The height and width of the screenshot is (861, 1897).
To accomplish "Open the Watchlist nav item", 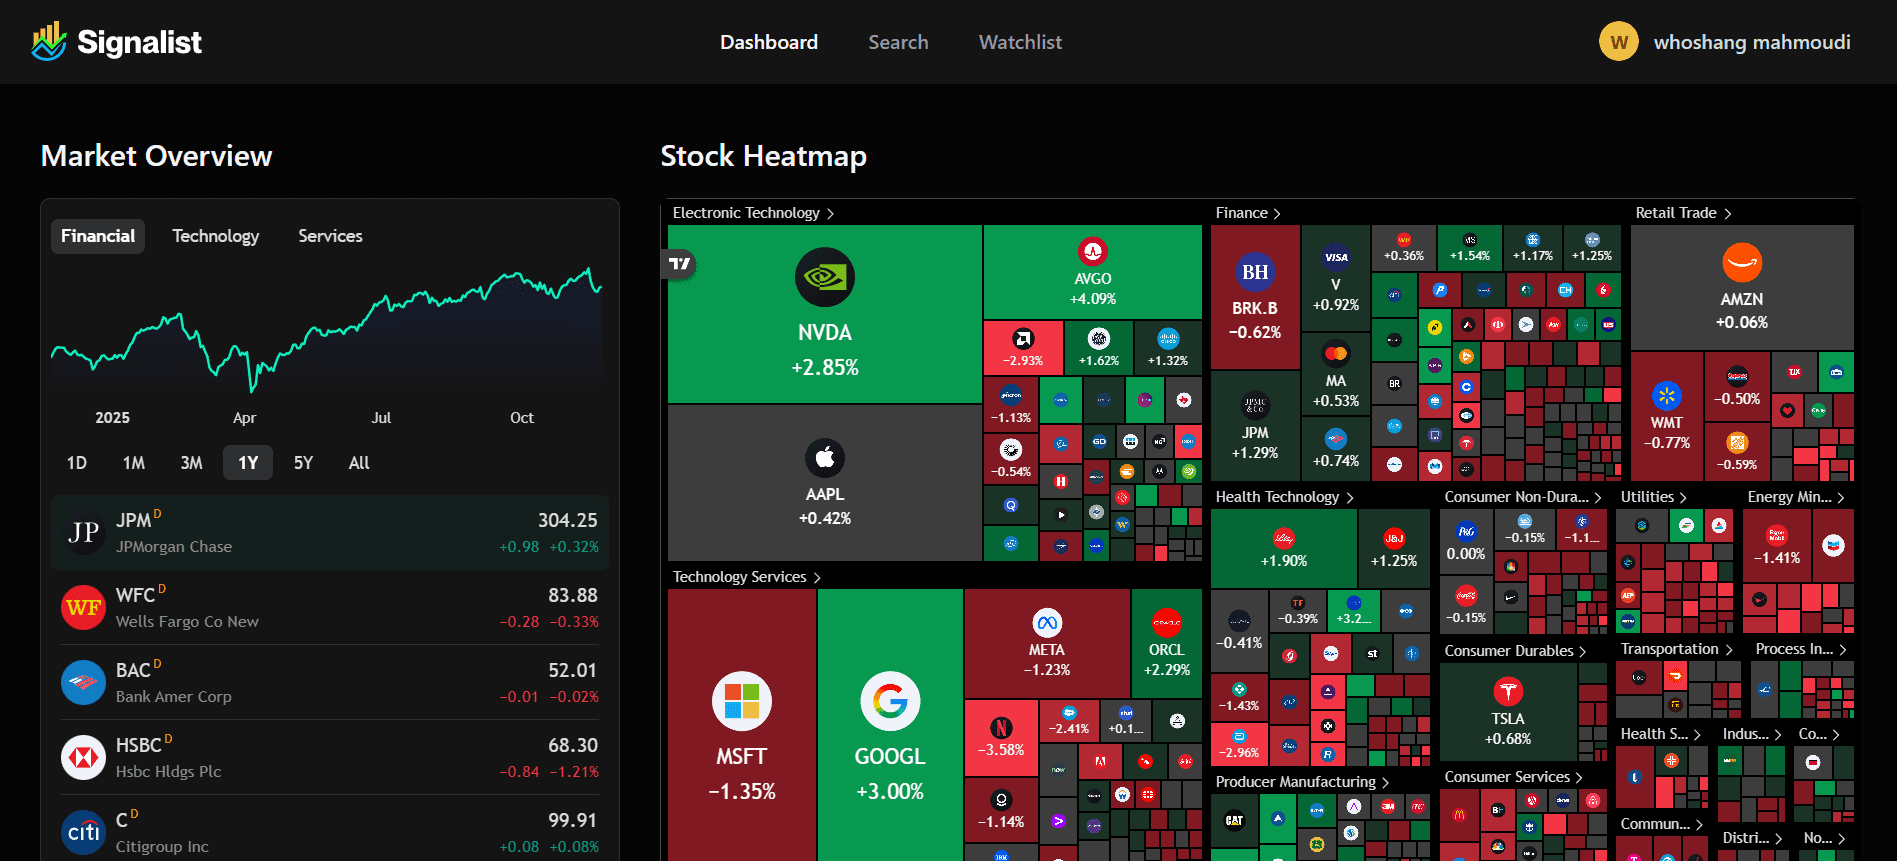I will 1020,42.
